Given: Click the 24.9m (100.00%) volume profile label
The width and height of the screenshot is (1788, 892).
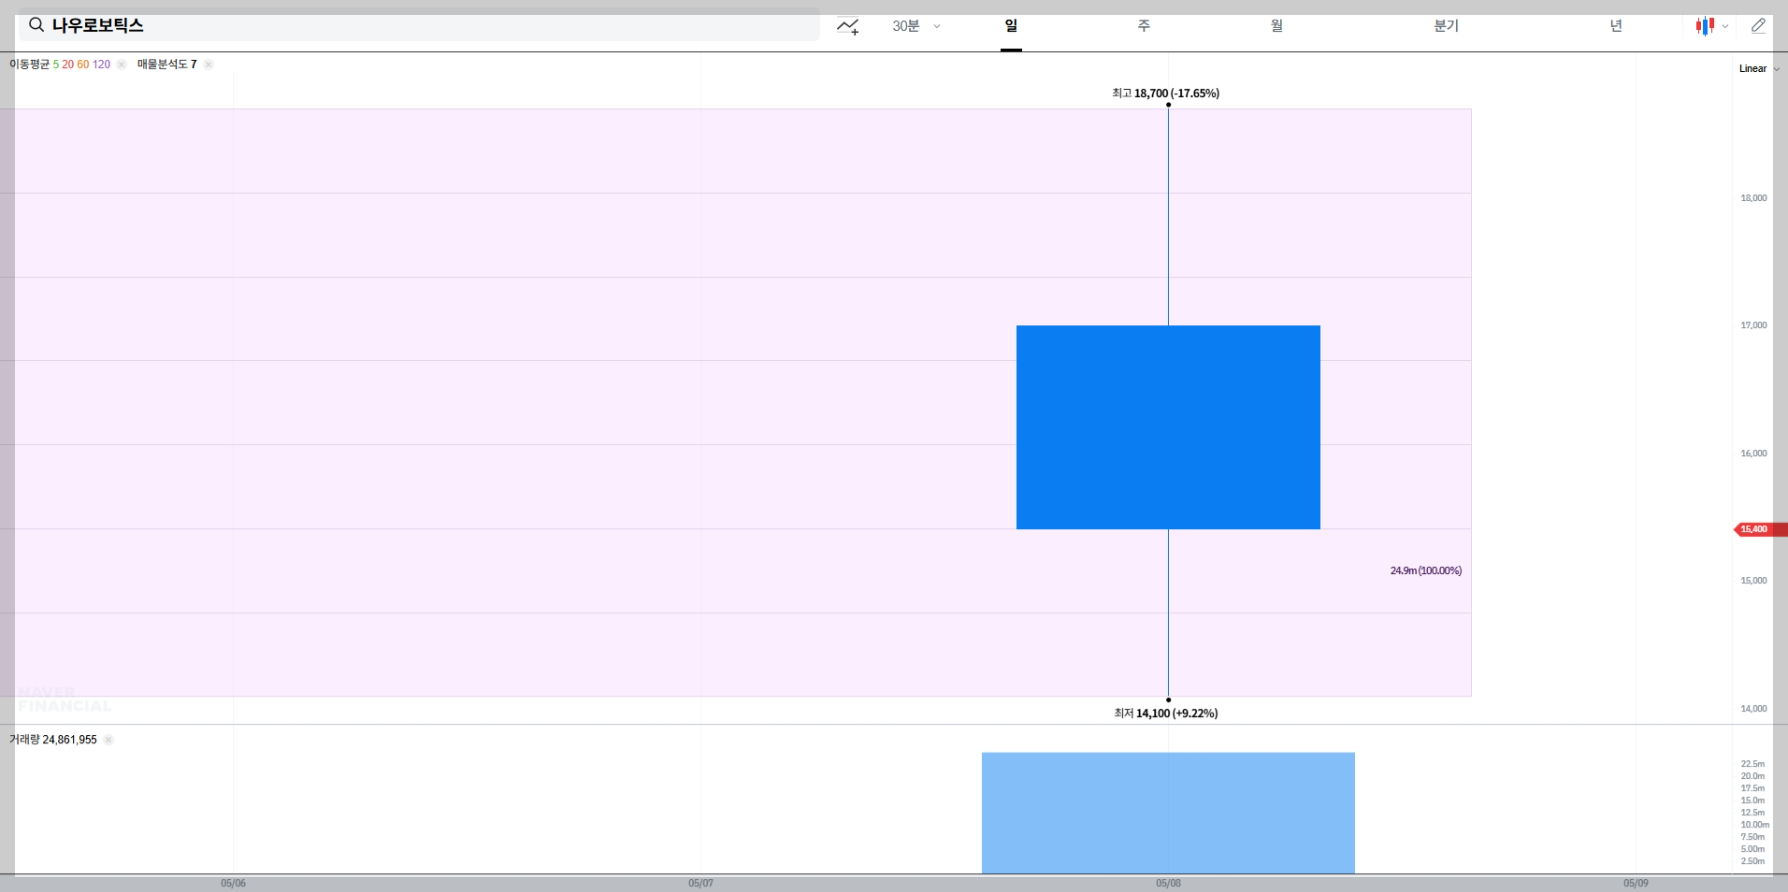Looking at the screenshot, I should click(x=1426, y=571).
